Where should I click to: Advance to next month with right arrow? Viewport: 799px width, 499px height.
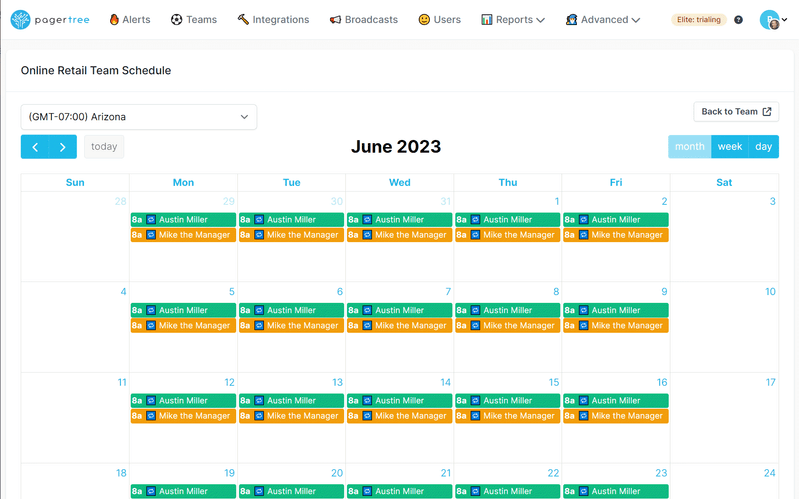[63, 147]
